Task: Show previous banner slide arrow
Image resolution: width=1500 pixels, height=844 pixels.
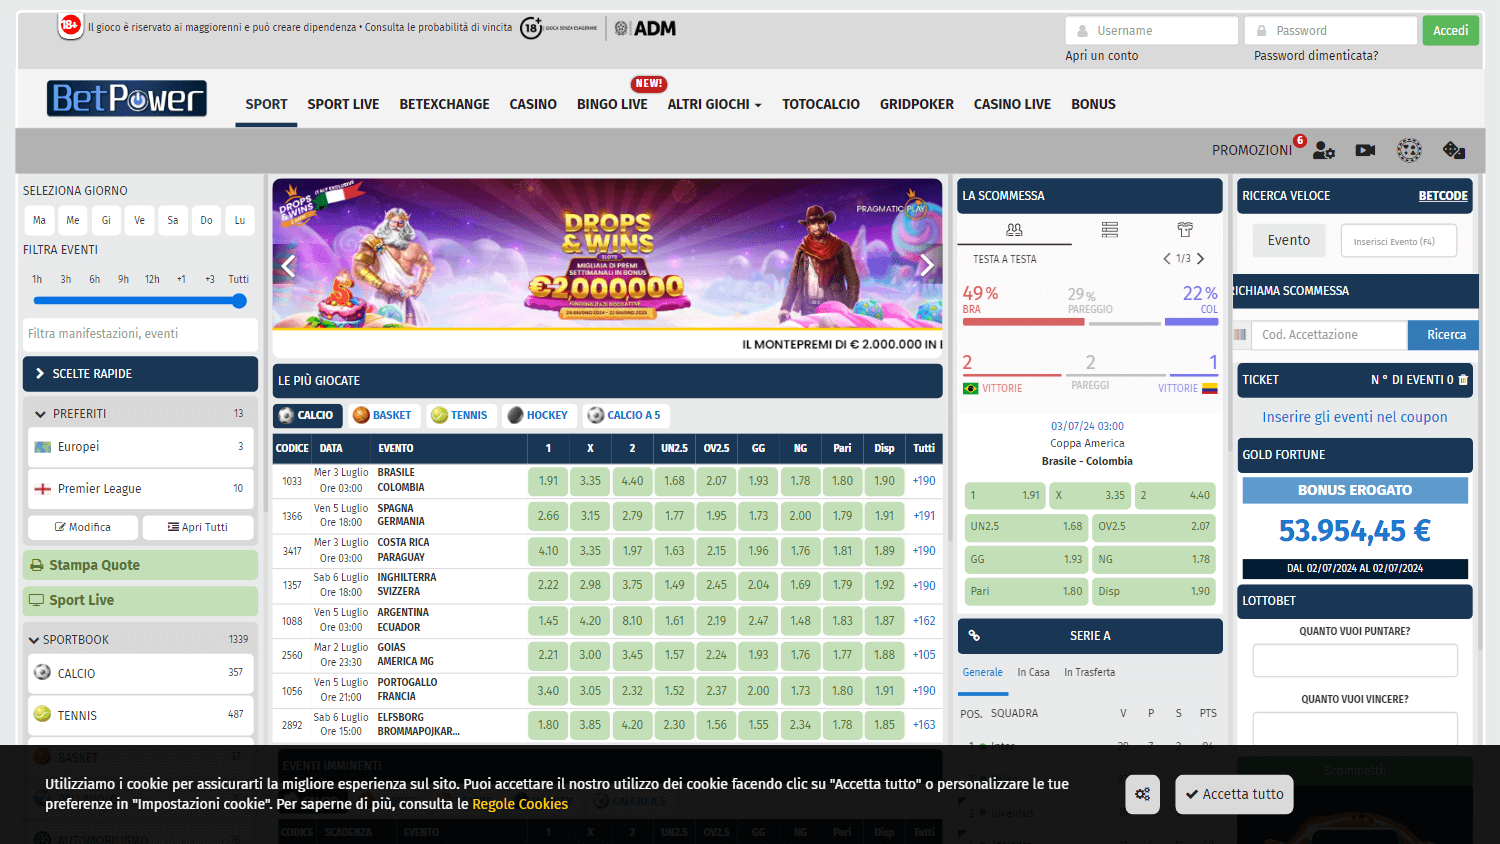Action: (x=289, y=265)
